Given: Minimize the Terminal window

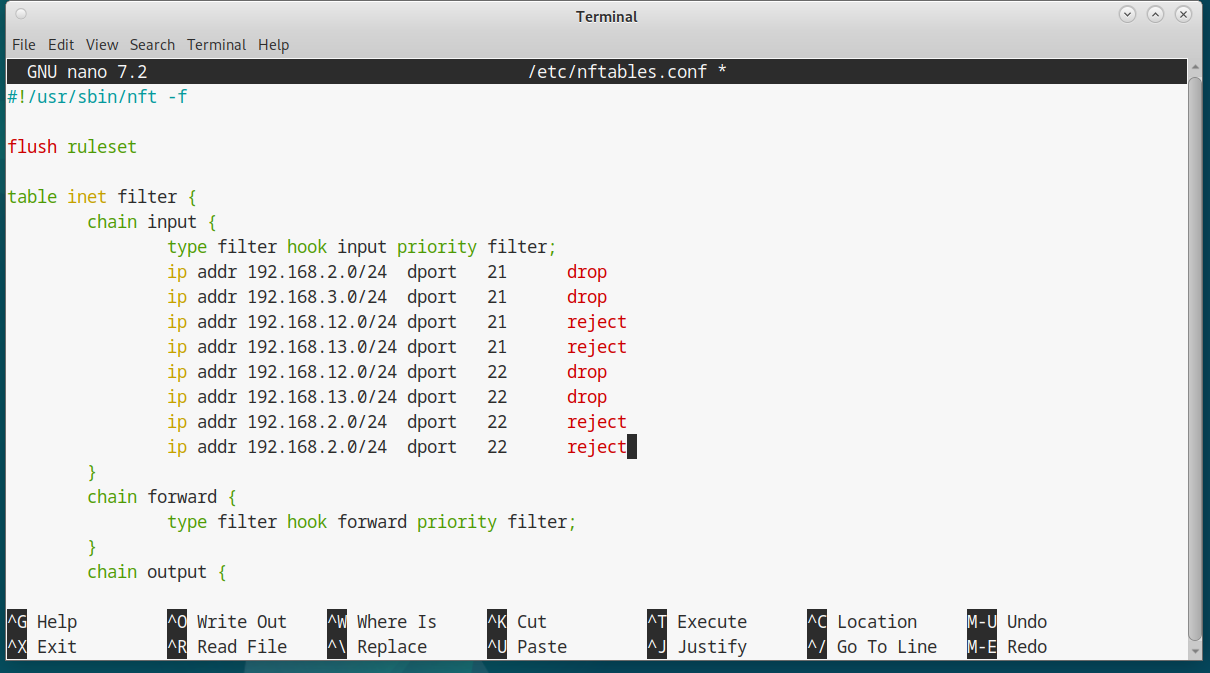Looking at the screenshot, I should (x=1127, y=15).
